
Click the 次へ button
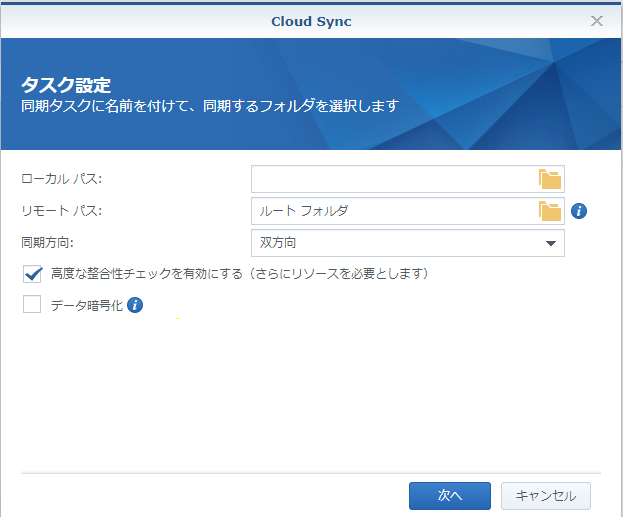coord(450,496)
